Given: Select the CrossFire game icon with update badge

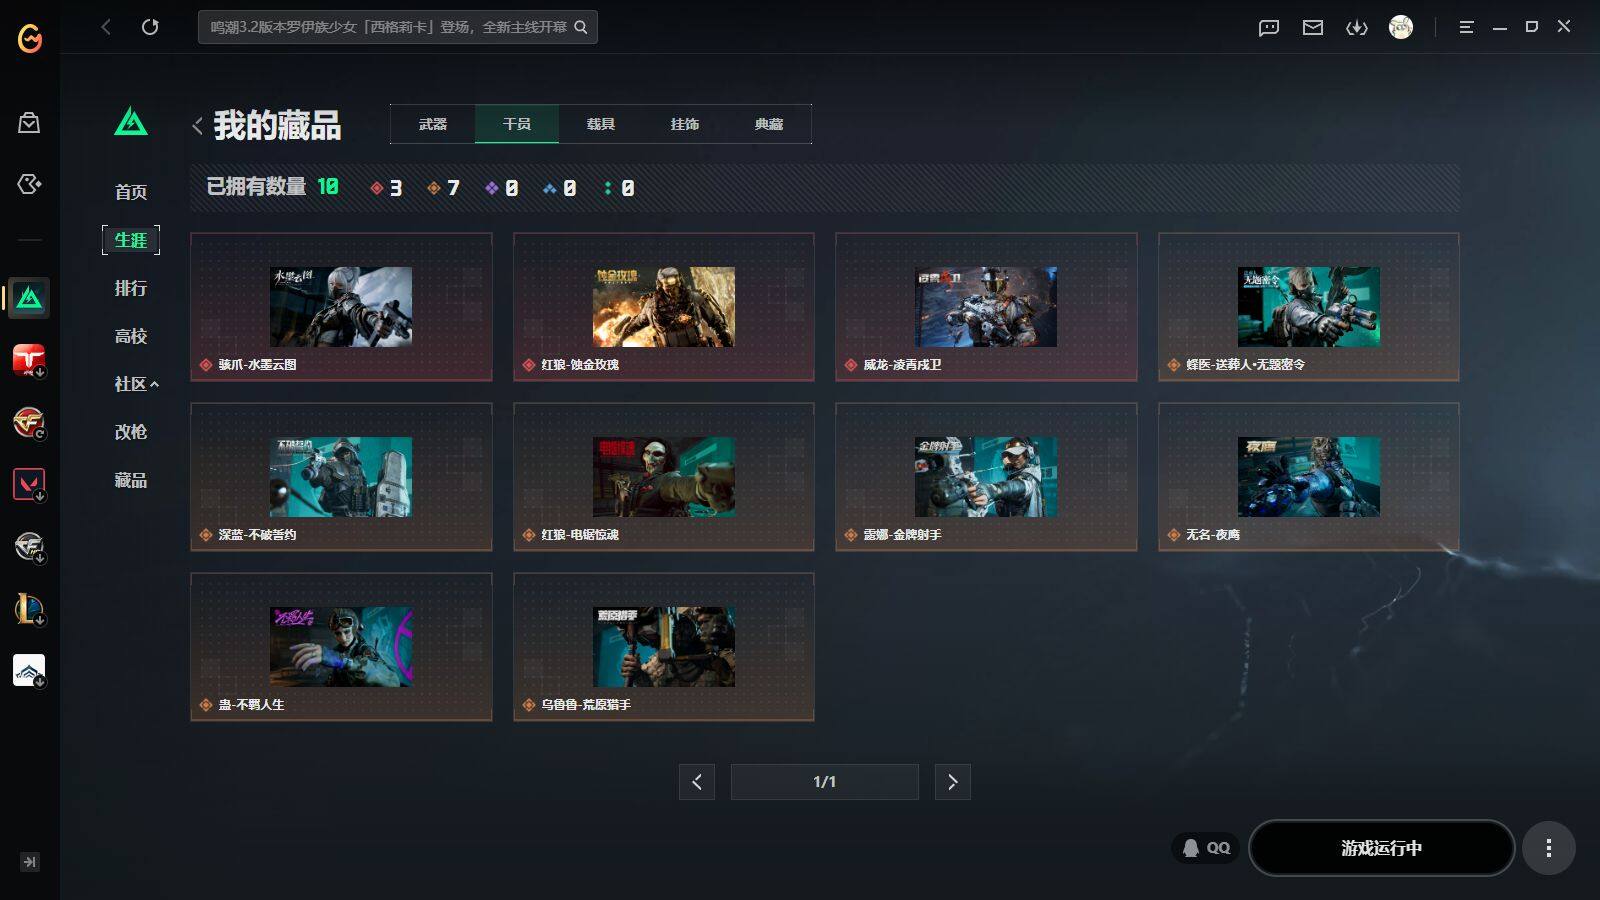Looking at the screenshot, I should tap(29, 423).
